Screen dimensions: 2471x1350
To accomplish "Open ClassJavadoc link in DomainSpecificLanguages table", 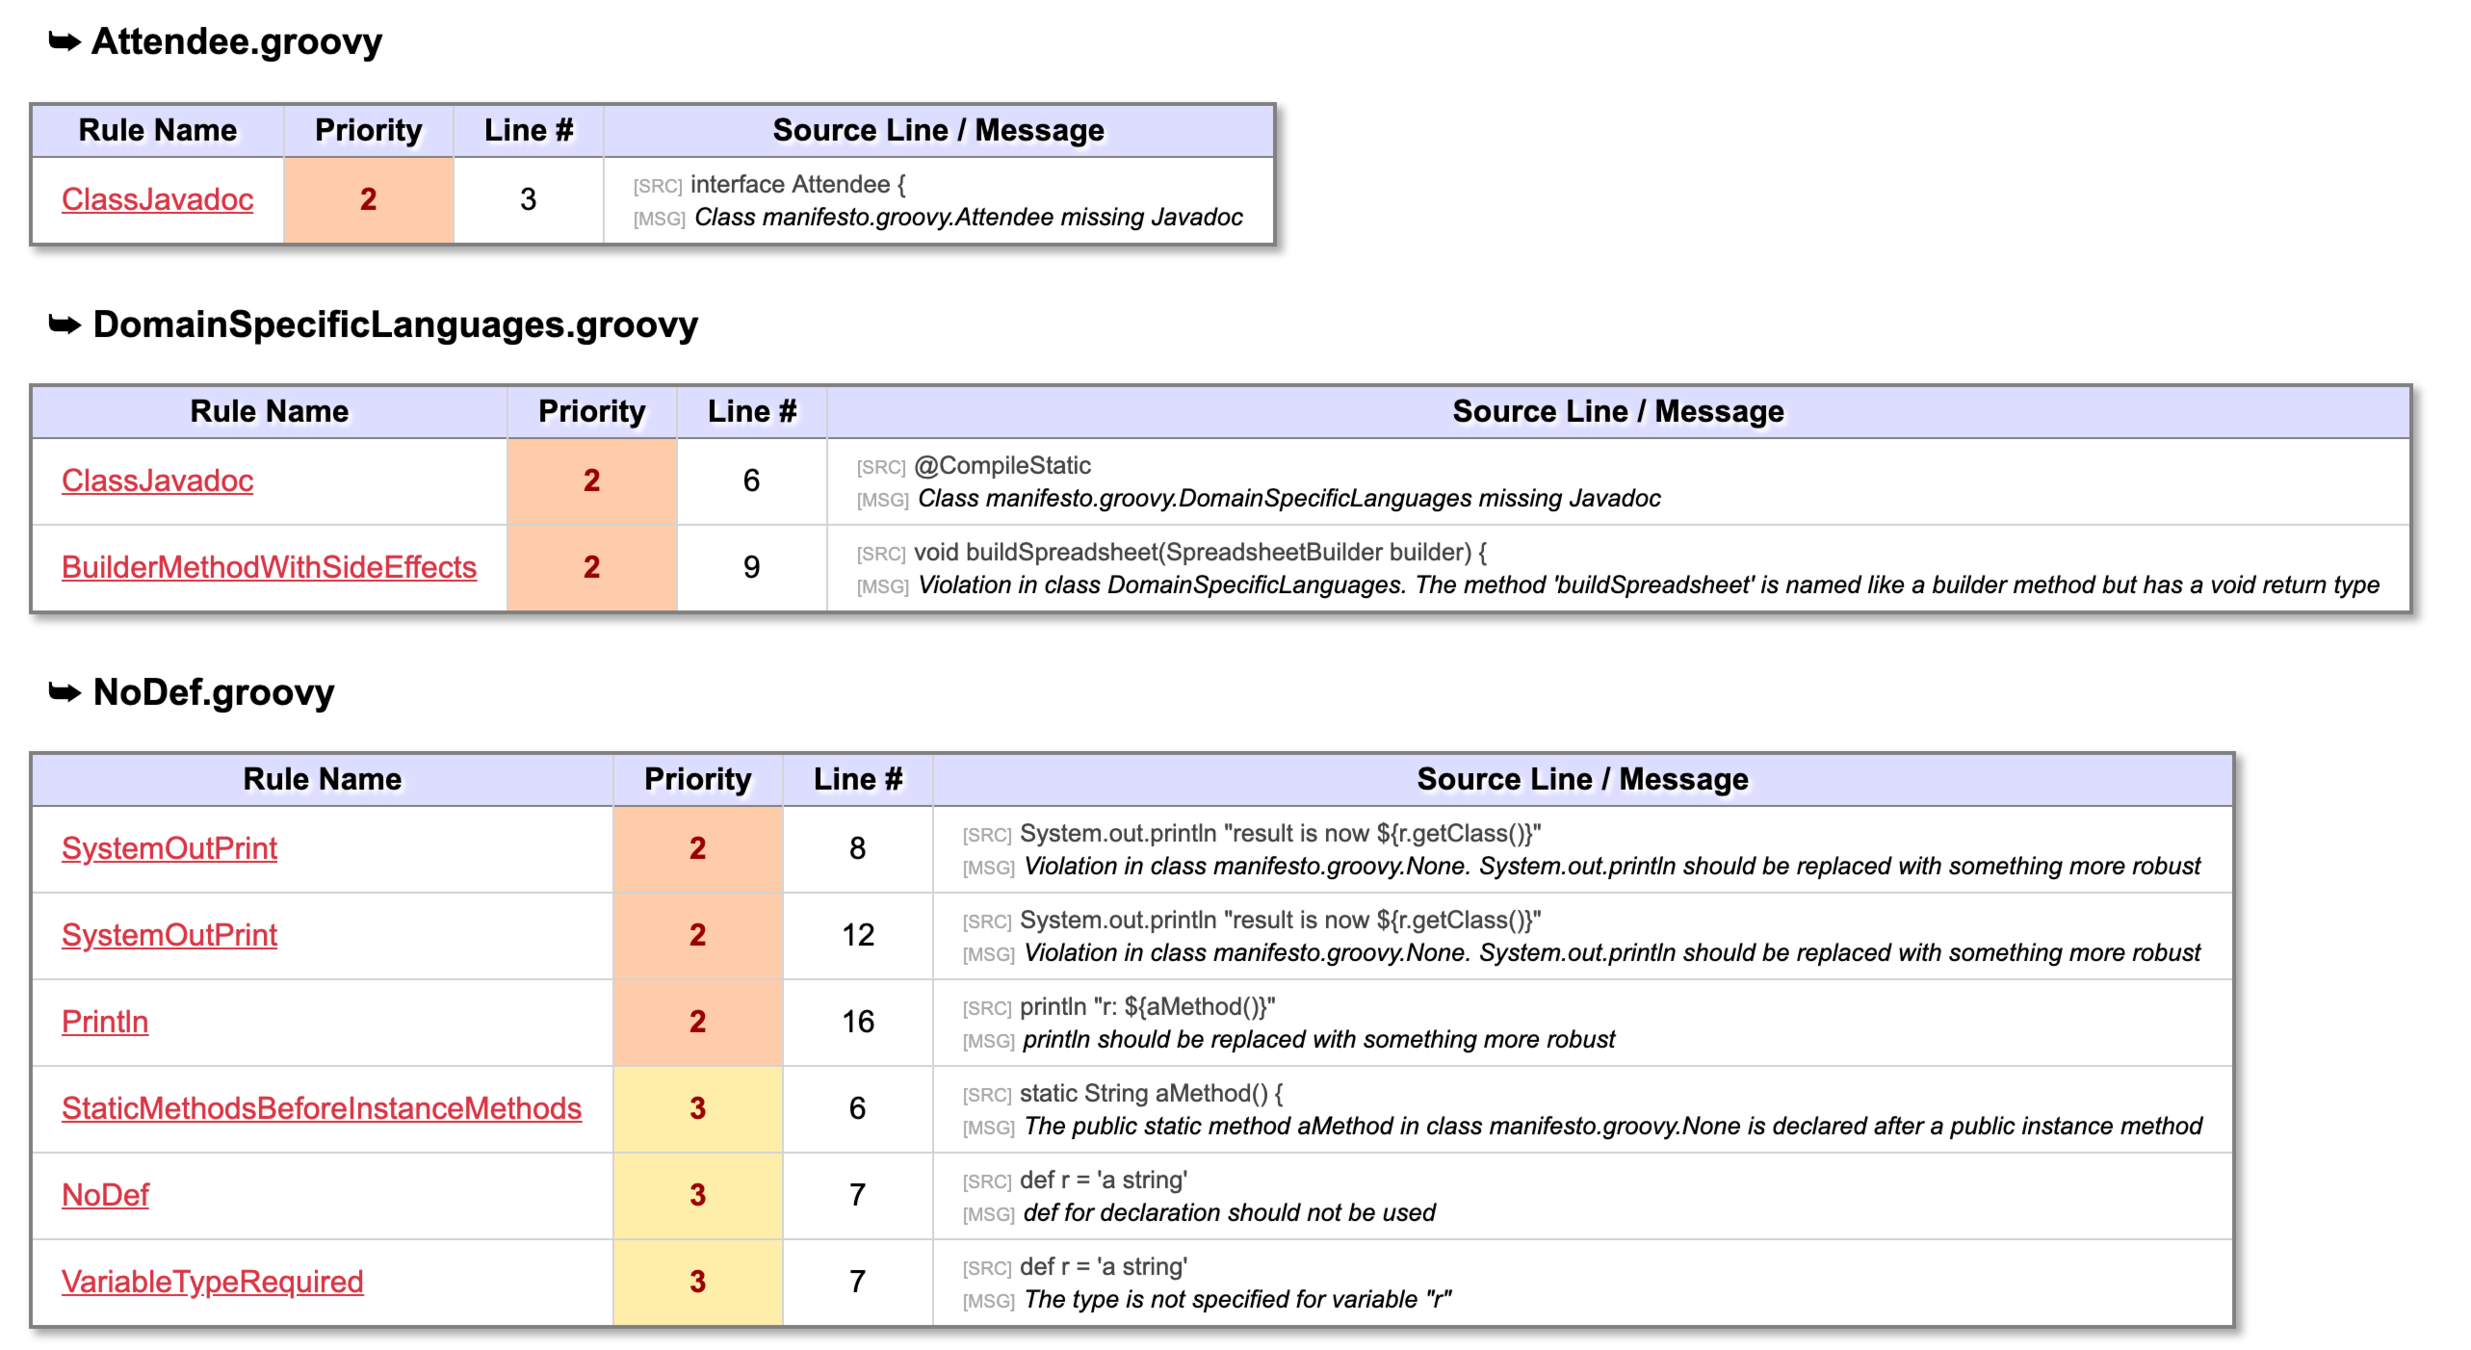I will click(x=157, y=480).
